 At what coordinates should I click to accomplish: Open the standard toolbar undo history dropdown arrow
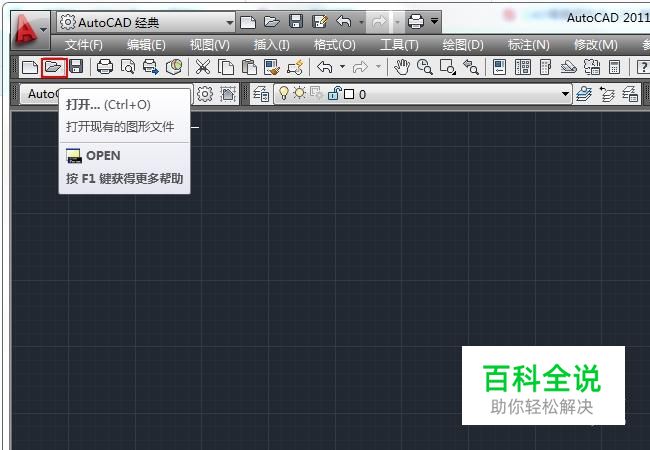coord(342,67)
